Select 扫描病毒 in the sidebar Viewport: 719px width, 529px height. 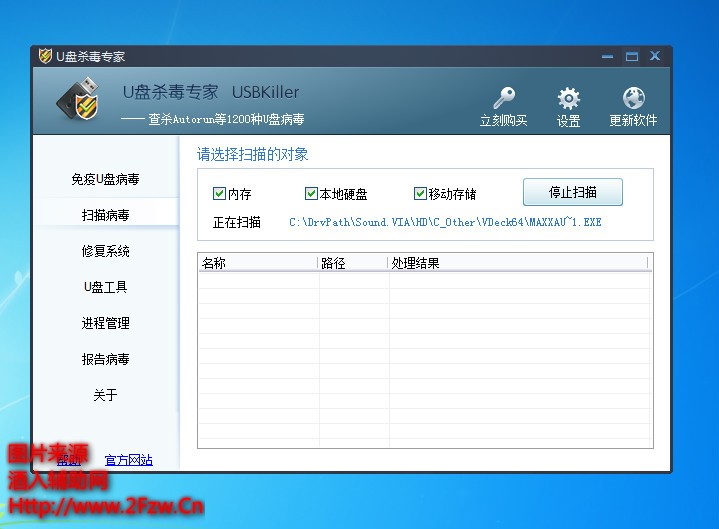(105, 215)
